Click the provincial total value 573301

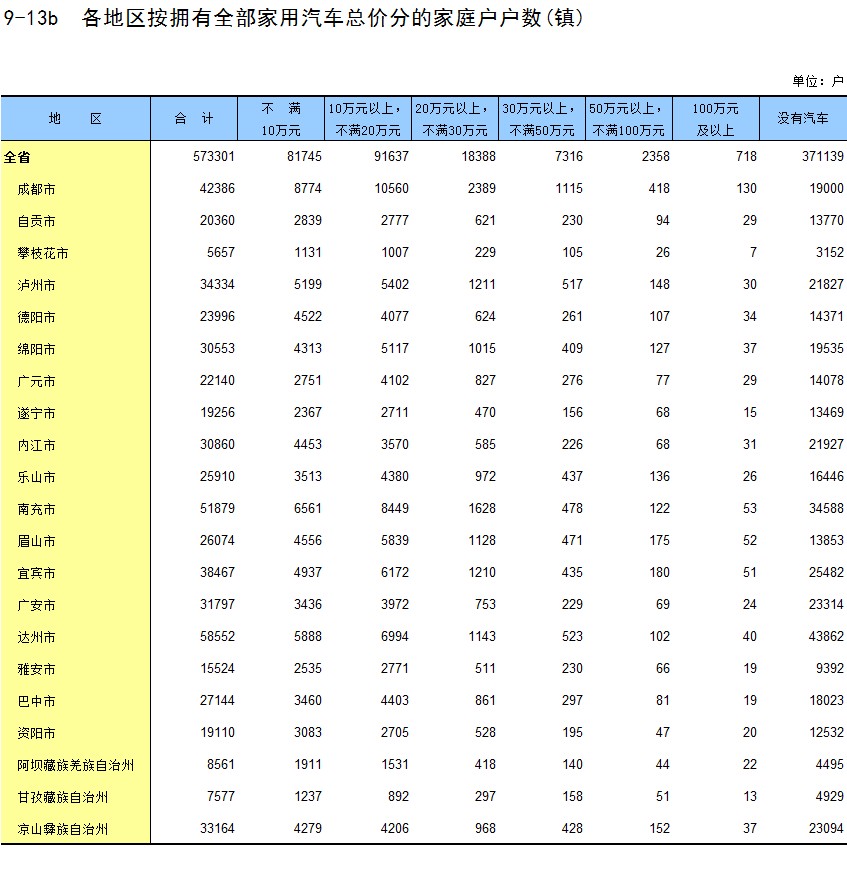214,156
